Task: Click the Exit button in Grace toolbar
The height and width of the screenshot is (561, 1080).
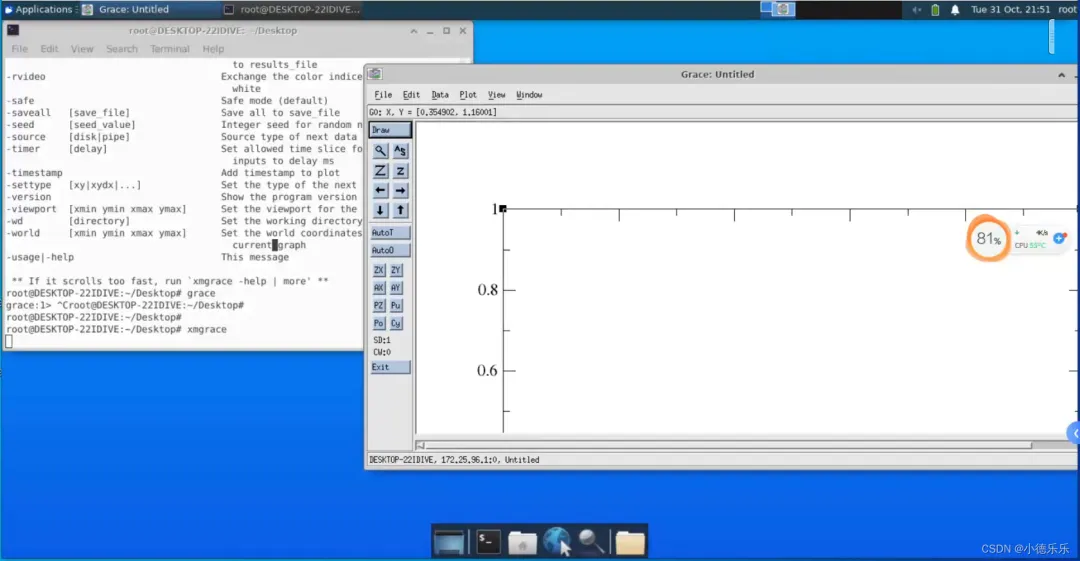Action: click(x=390, y=367)
